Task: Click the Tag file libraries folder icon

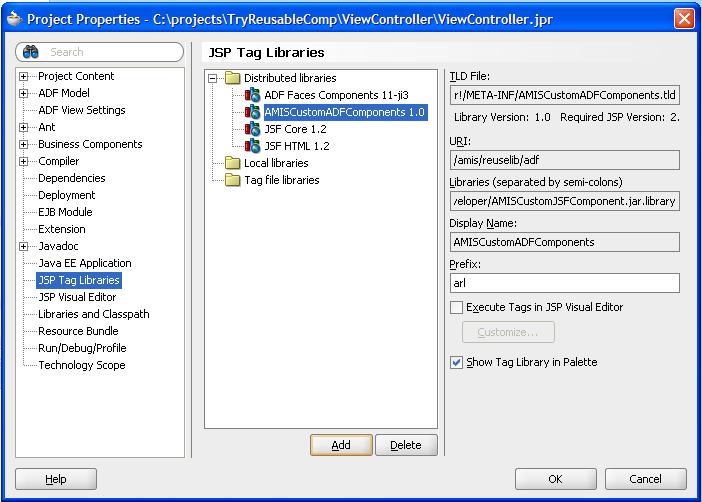Action: tap(233, 180)
